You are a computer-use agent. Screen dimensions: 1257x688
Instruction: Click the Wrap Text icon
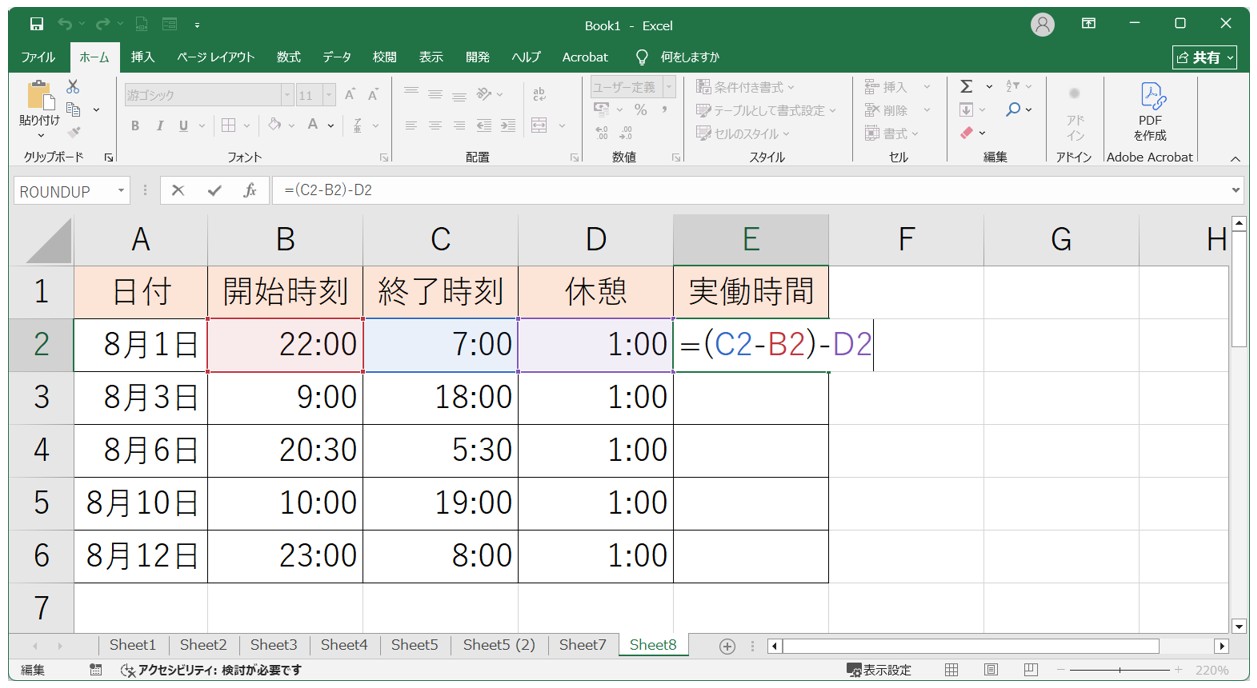540,94
